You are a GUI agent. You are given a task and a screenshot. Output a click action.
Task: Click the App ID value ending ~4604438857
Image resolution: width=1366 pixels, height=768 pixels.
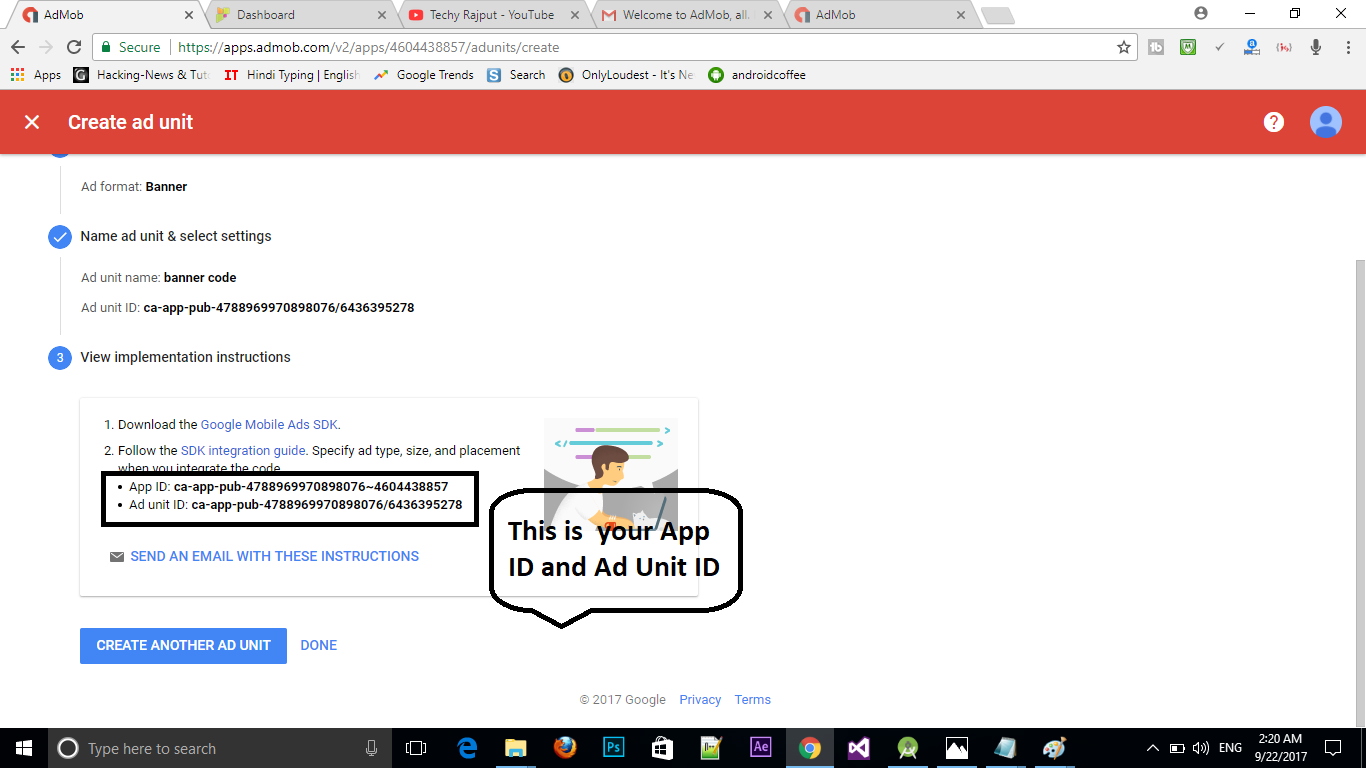click(311, 487)
